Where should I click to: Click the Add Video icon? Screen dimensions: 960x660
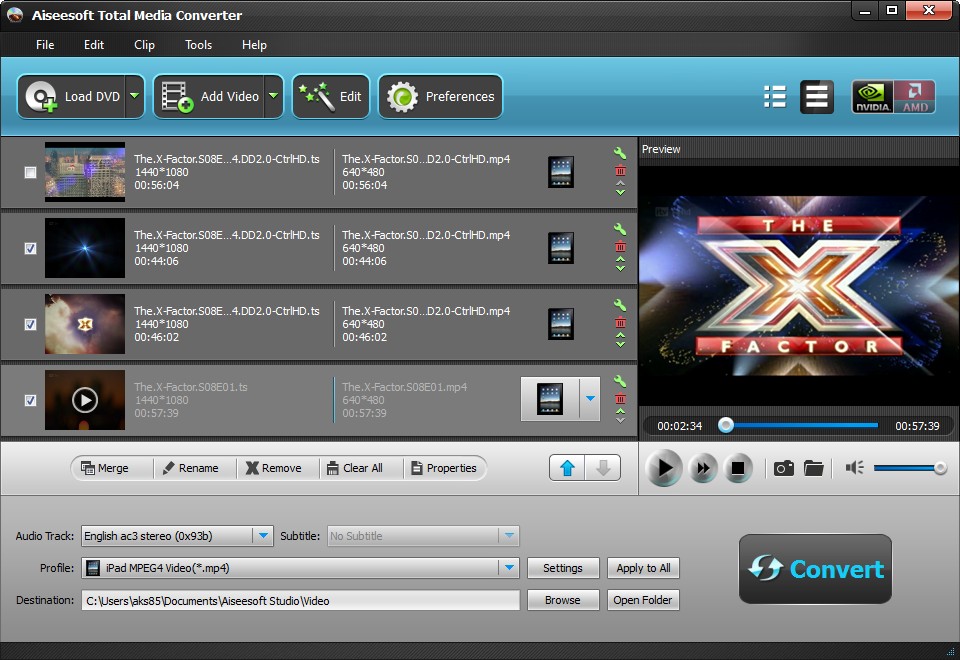(175, 96)
